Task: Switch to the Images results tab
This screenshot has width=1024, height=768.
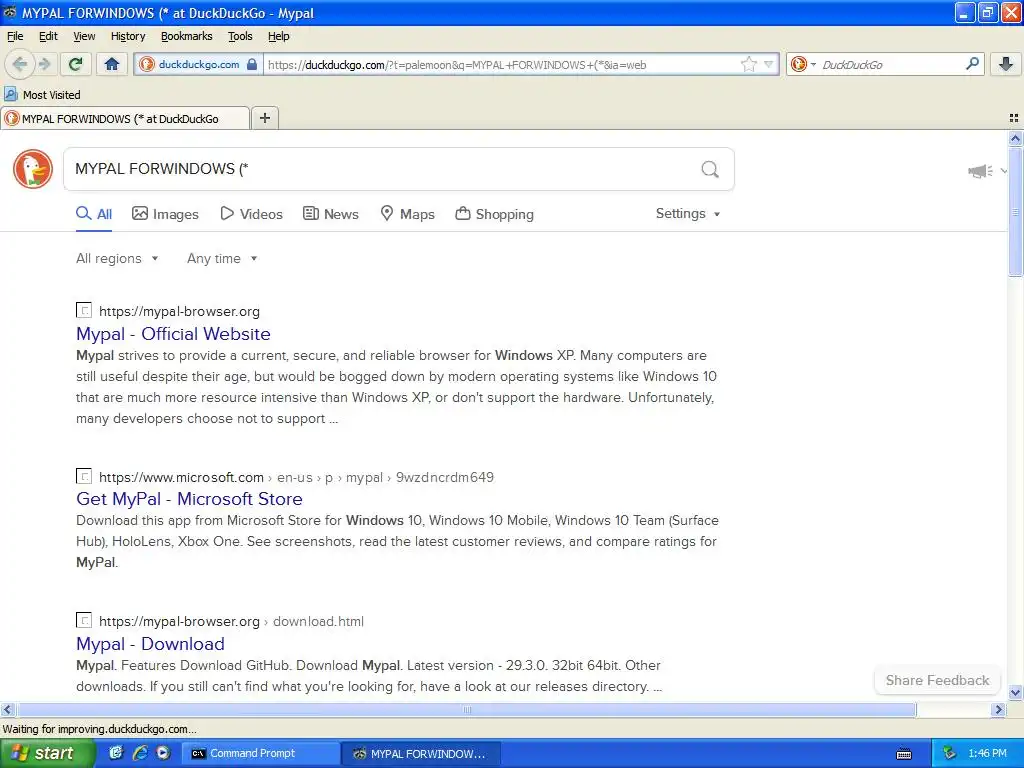Action: coord(165,214)
